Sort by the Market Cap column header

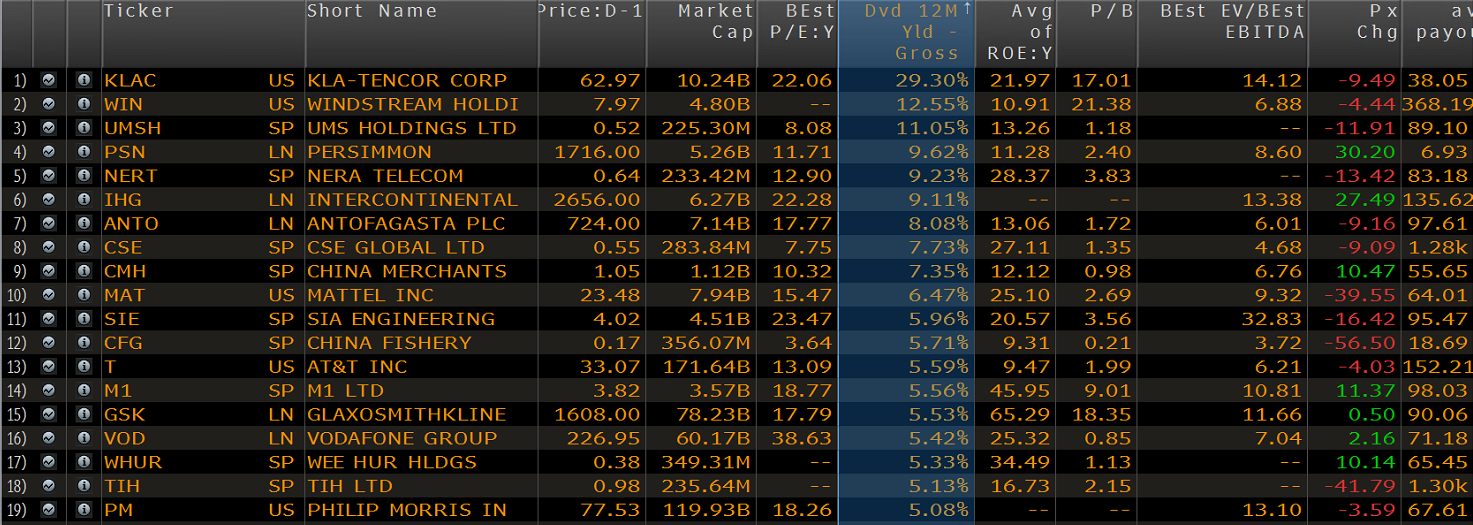point(702,34)
